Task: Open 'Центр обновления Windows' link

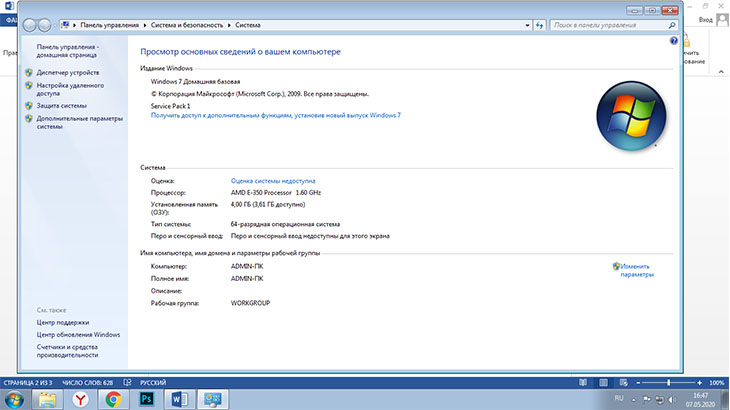Action: (78, 334)
